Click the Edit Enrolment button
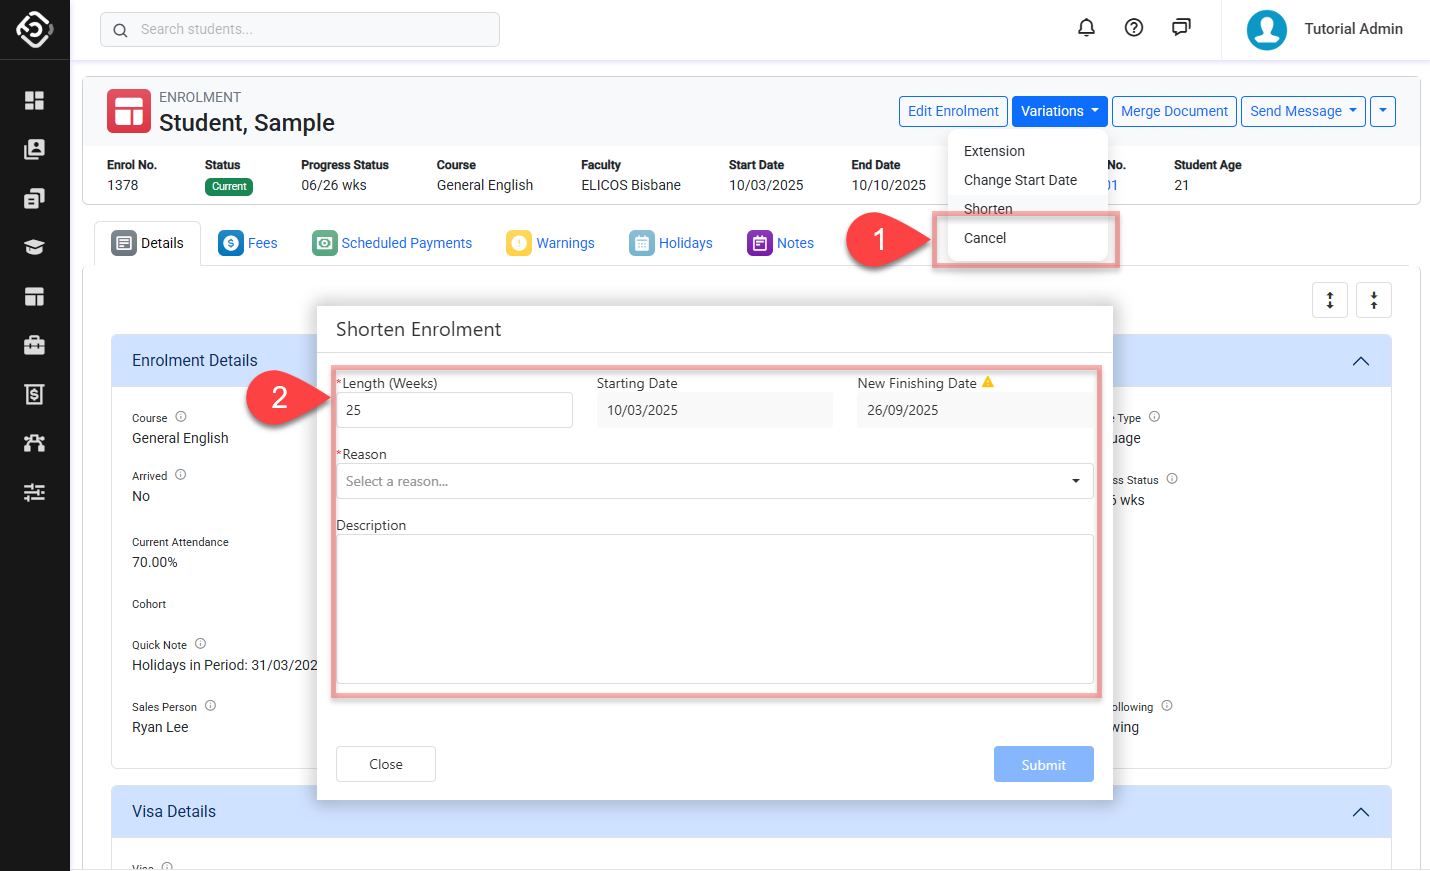 952,111
